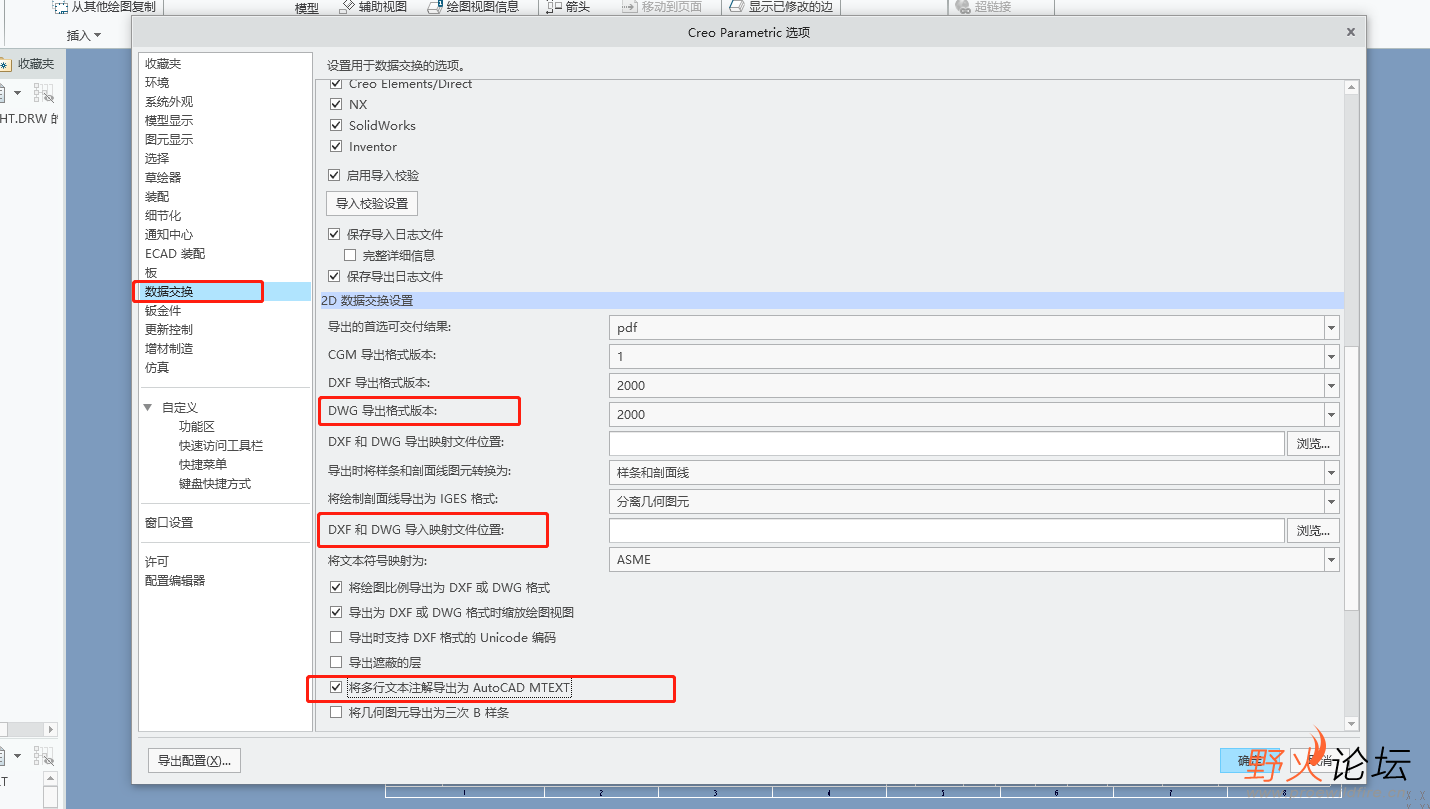Select 钣金件 category
Image resolution: width=1430 pixels, height=809 pixels.
click(163, 310)
